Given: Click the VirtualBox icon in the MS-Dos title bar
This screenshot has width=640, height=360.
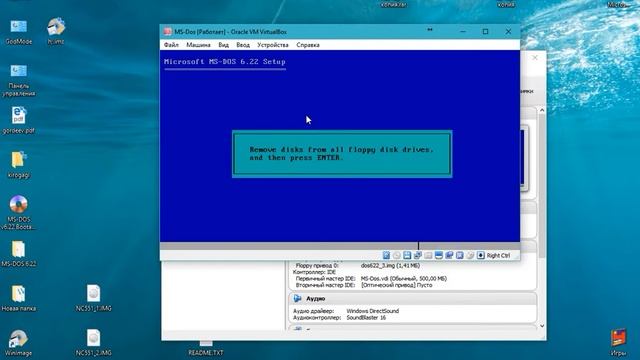Looking at the screenshot, I should point(167,31).
